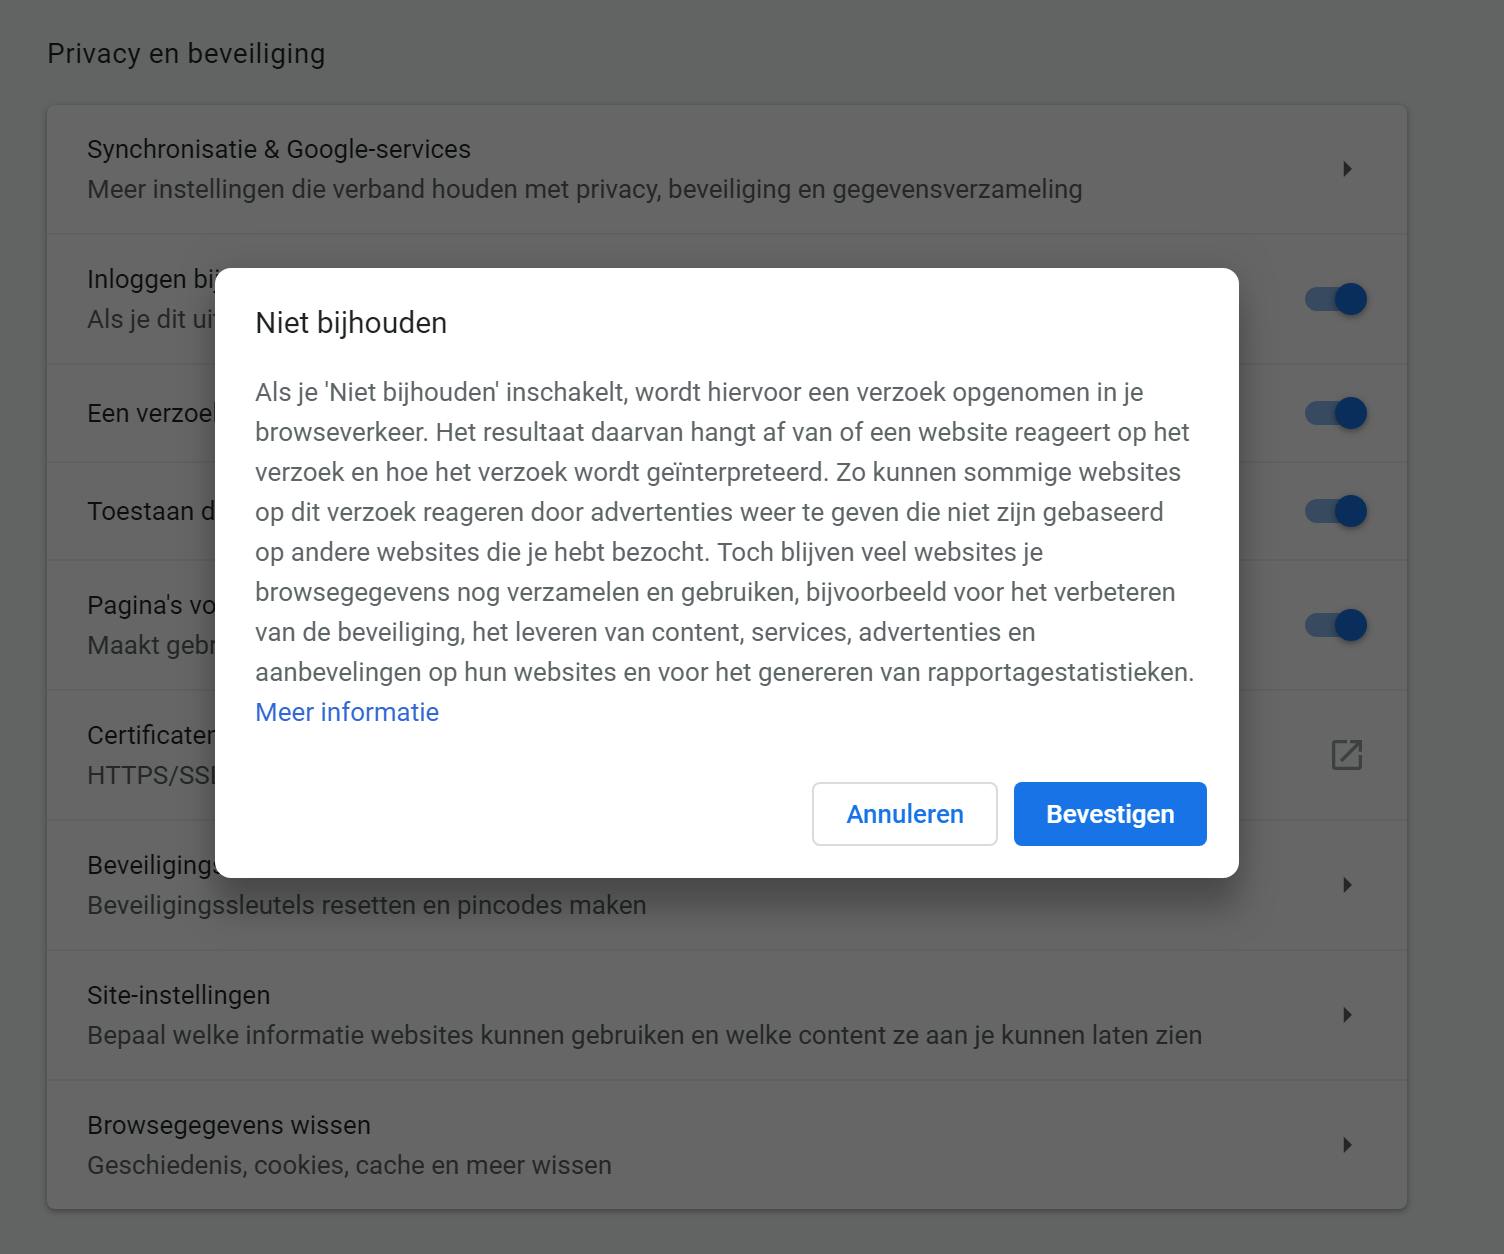Open certificates external link icon
1504x1254 pixels.
1346,755
